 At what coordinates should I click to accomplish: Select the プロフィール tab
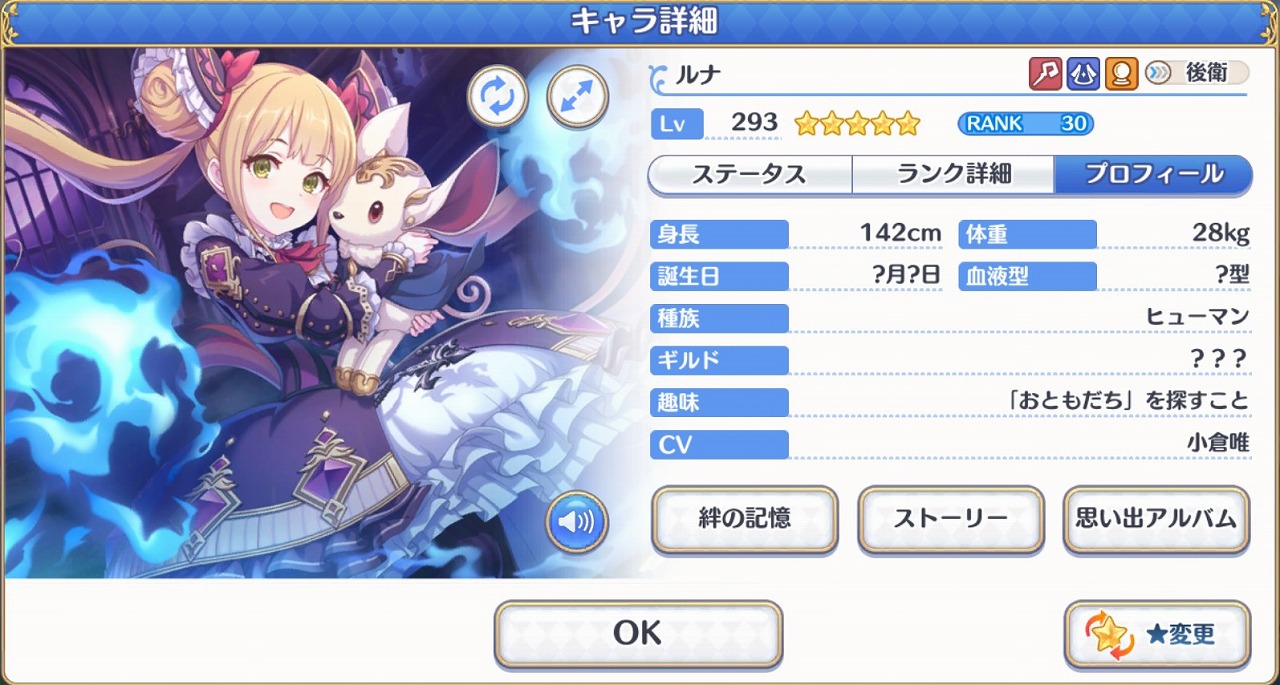pos(1153,174)
